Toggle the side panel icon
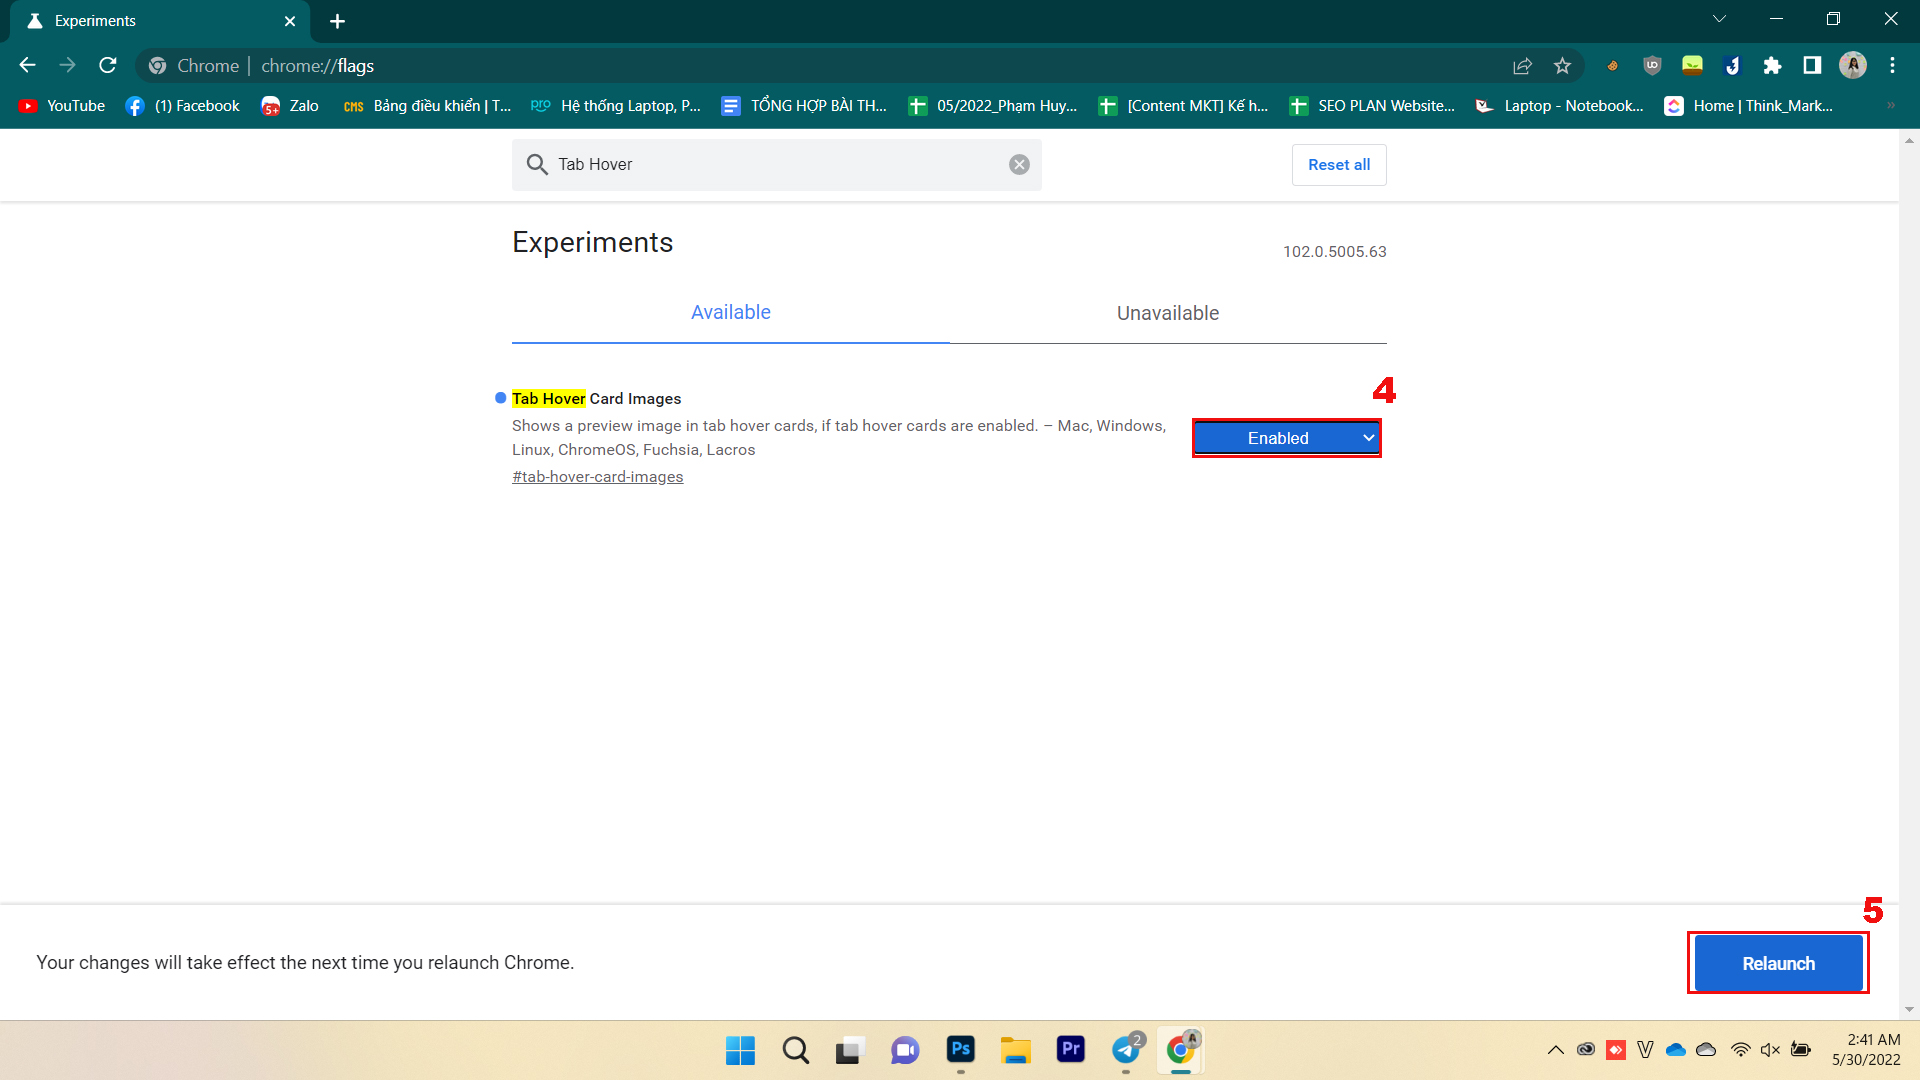 [x=1812, y=66]
